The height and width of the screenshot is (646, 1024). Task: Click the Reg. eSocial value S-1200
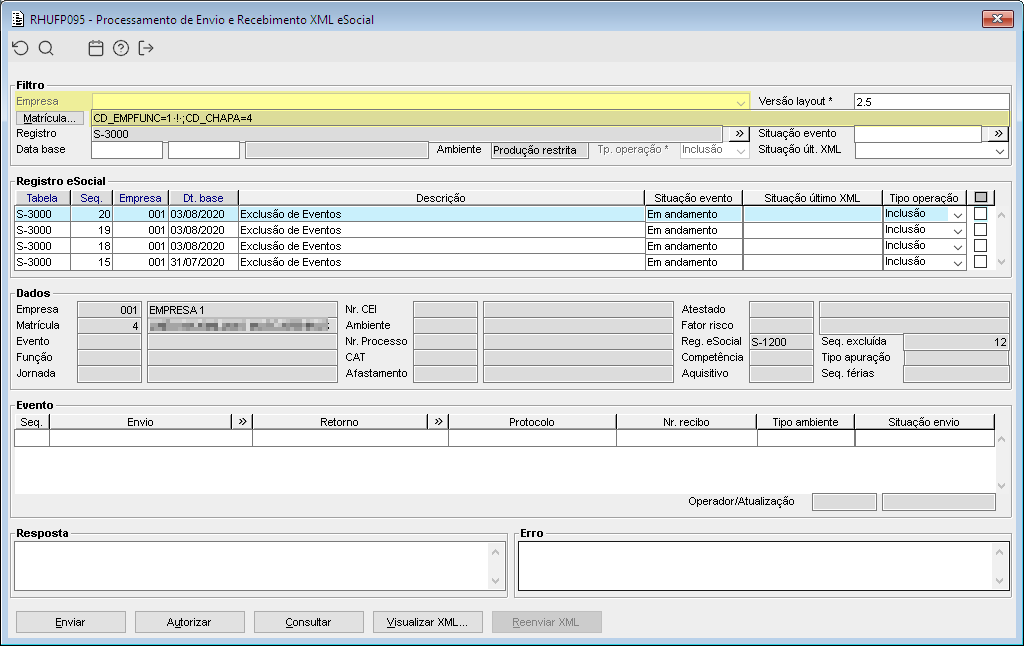[x=781, y=342]
